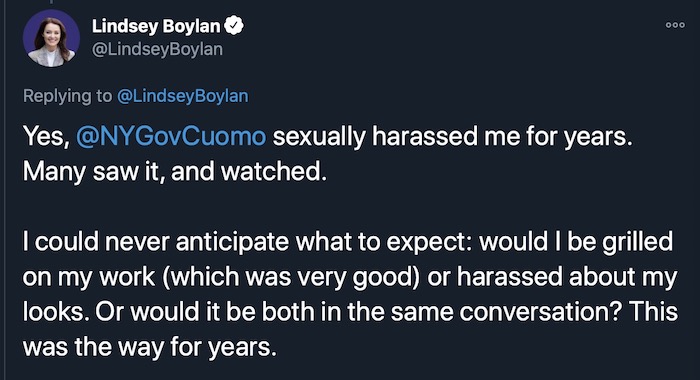Follow the blue @LindseyBoylan link after Replying to
The image size is (700, 380).
183,96
